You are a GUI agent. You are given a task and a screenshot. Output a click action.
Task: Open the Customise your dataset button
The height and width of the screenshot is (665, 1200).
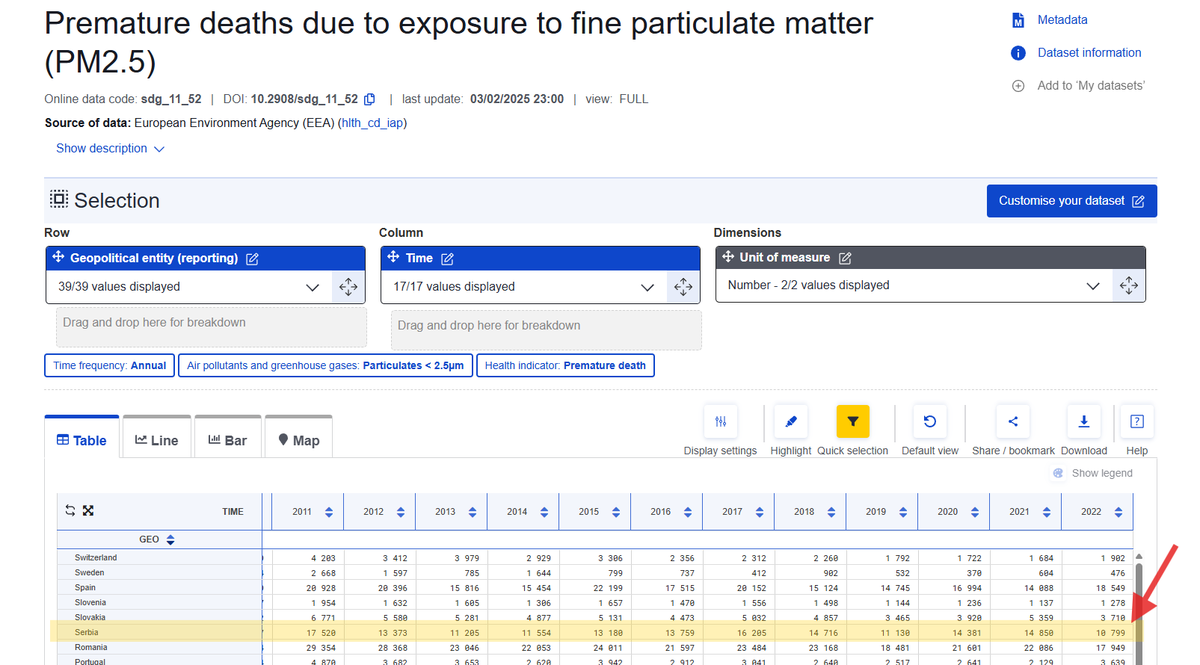pos(1071,200)
